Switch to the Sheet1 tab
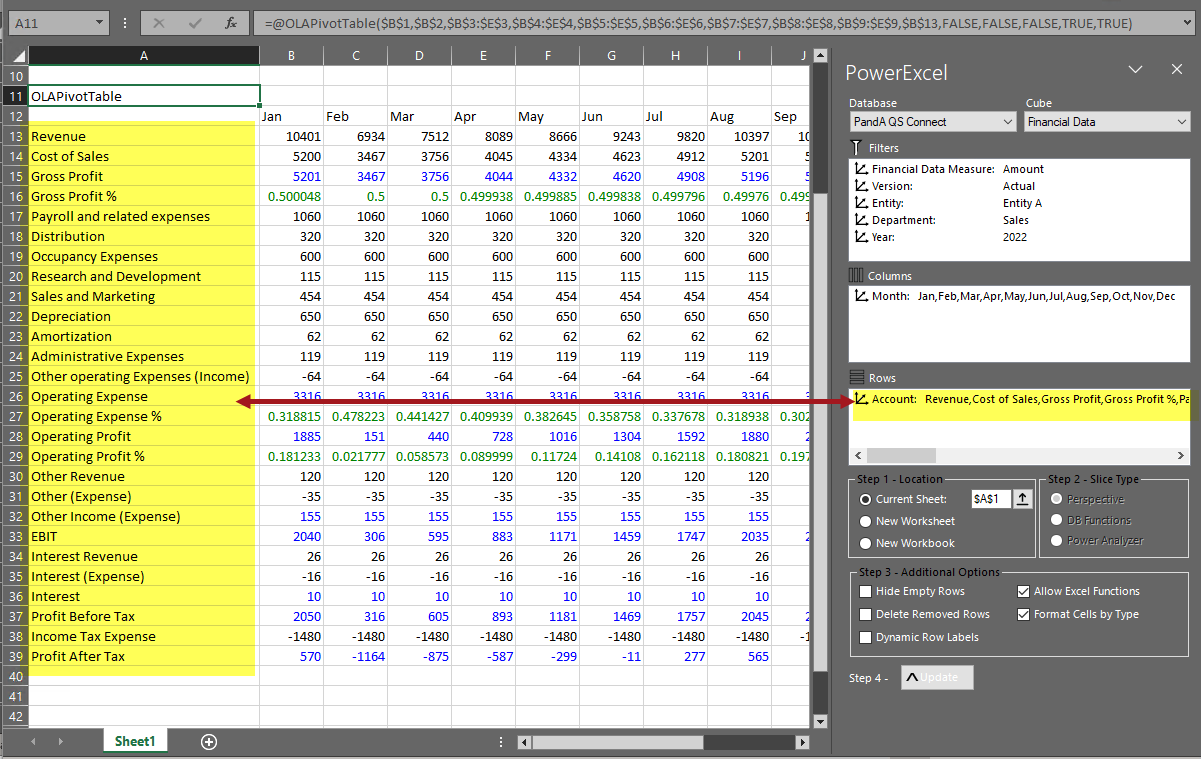This screenshot has width=1201, height=759. point(135,741)
